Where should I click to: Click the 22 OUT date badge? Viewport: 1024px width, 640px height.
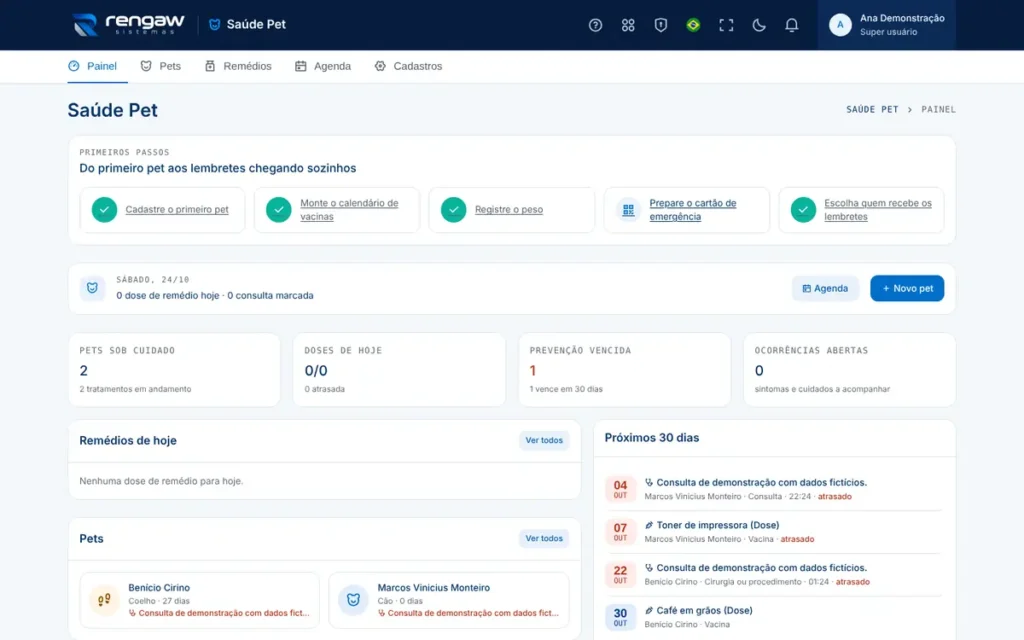[620, 574]
